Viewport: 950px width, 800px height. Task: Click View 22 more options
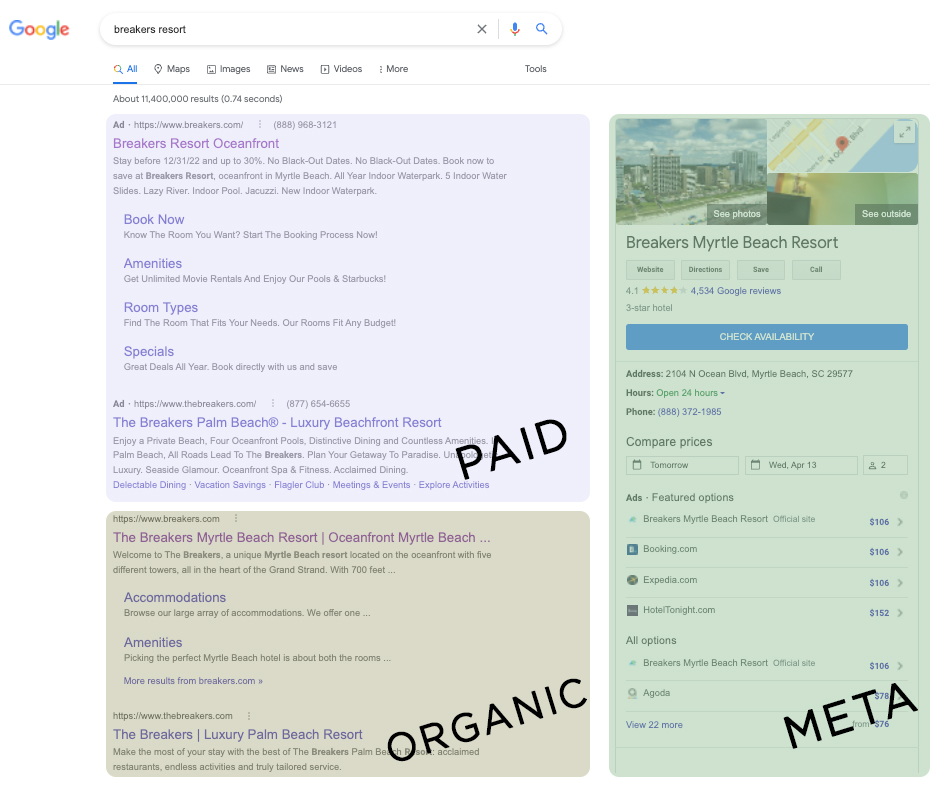click(654, 725)
